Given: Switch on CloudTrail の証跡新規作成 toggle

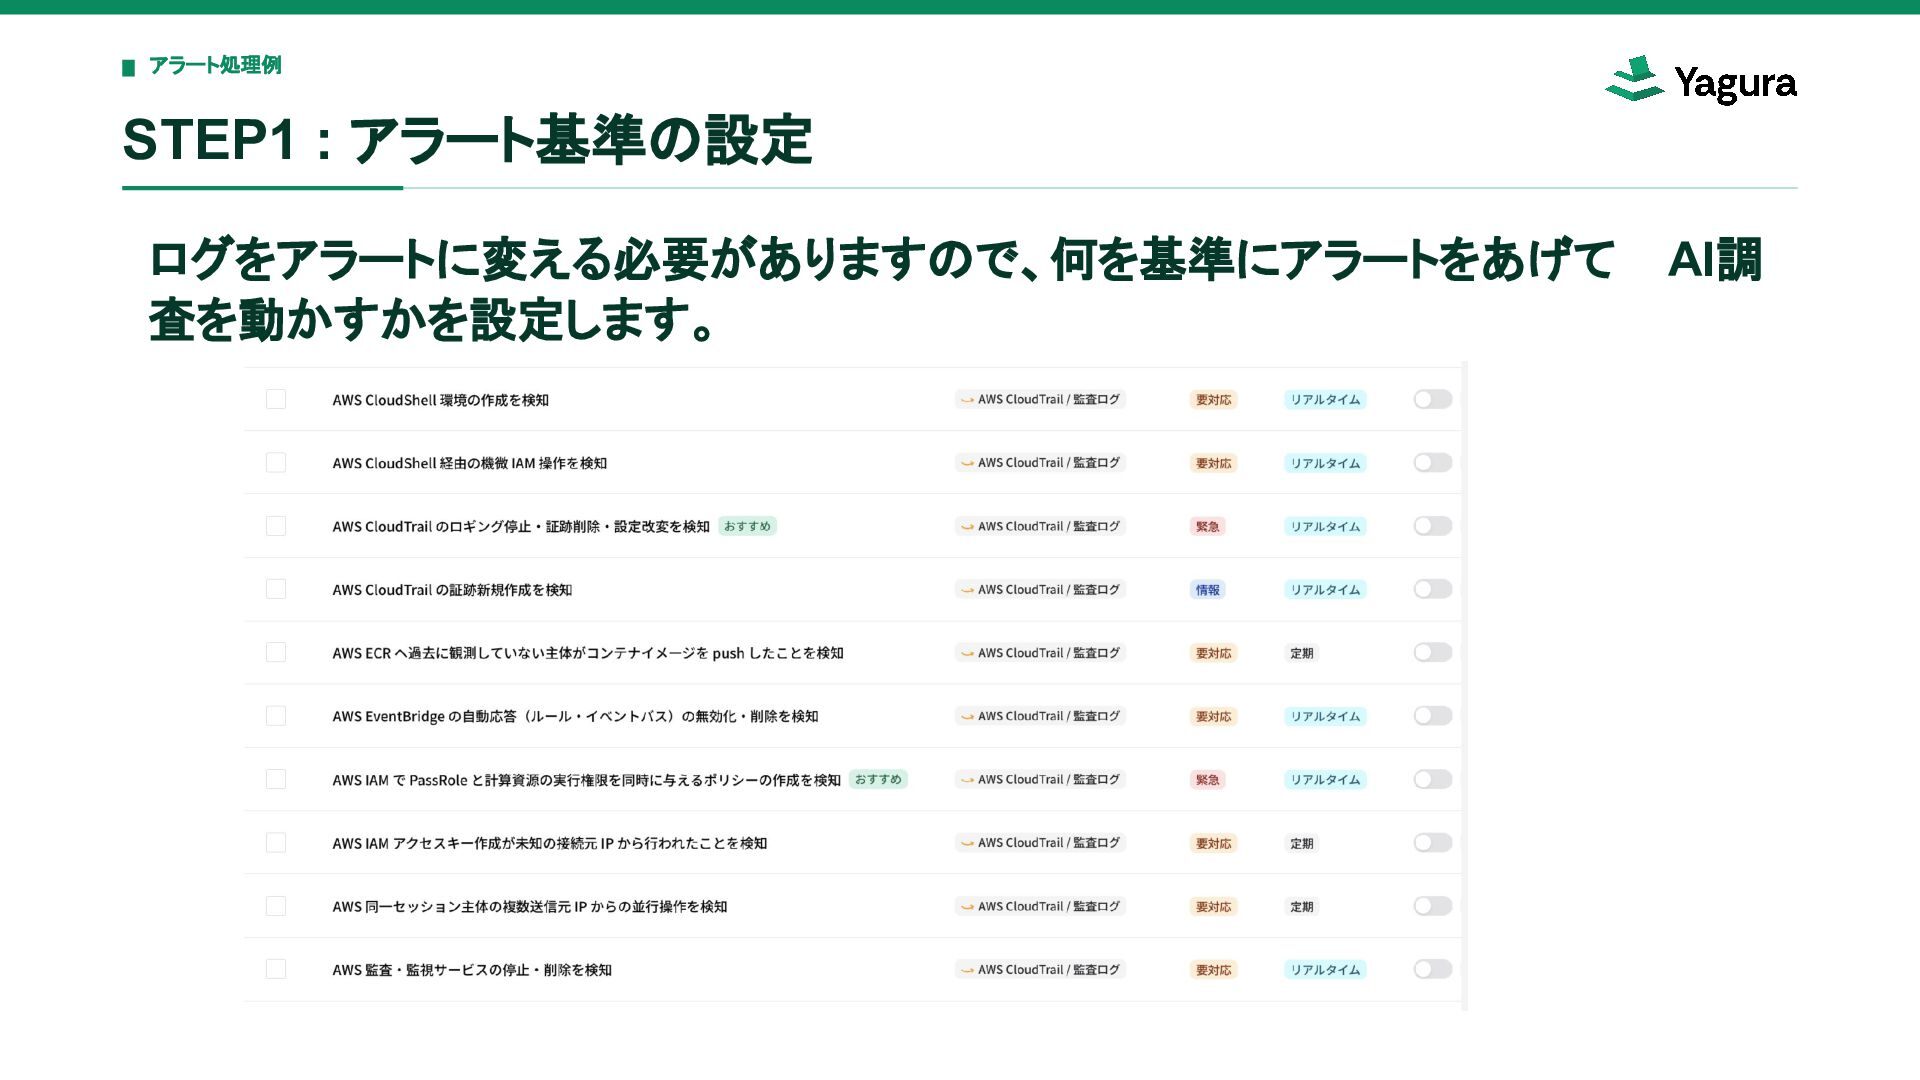Looking at the screenshot, I should click(x=1433, y=589).
